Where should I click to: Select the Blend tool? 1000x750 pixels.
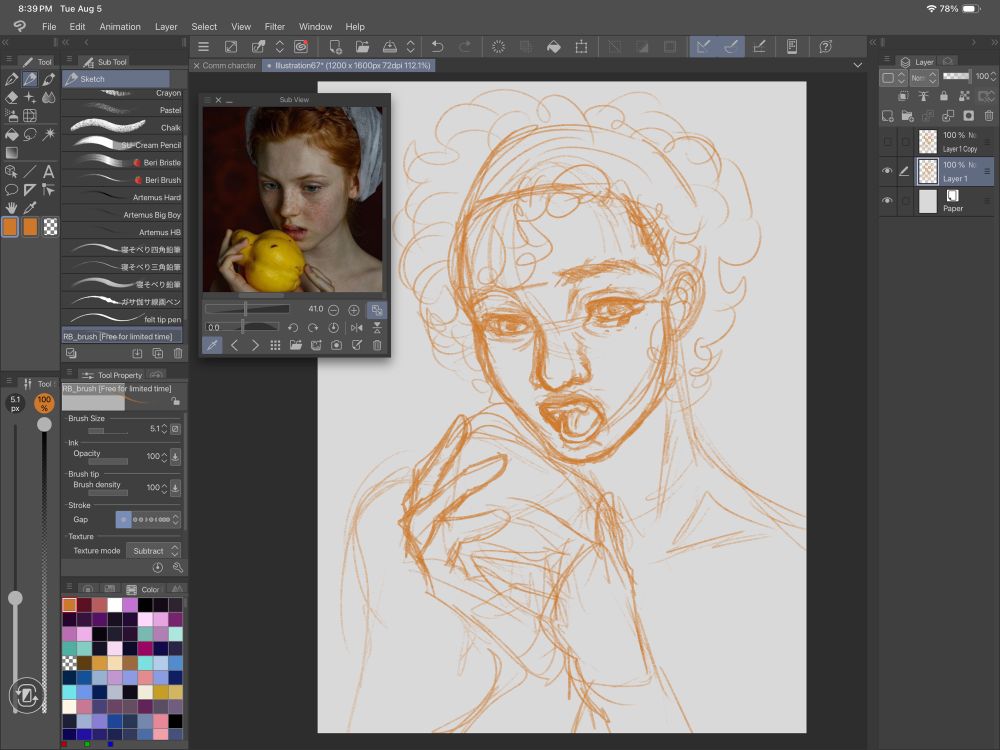click(48, 98)
